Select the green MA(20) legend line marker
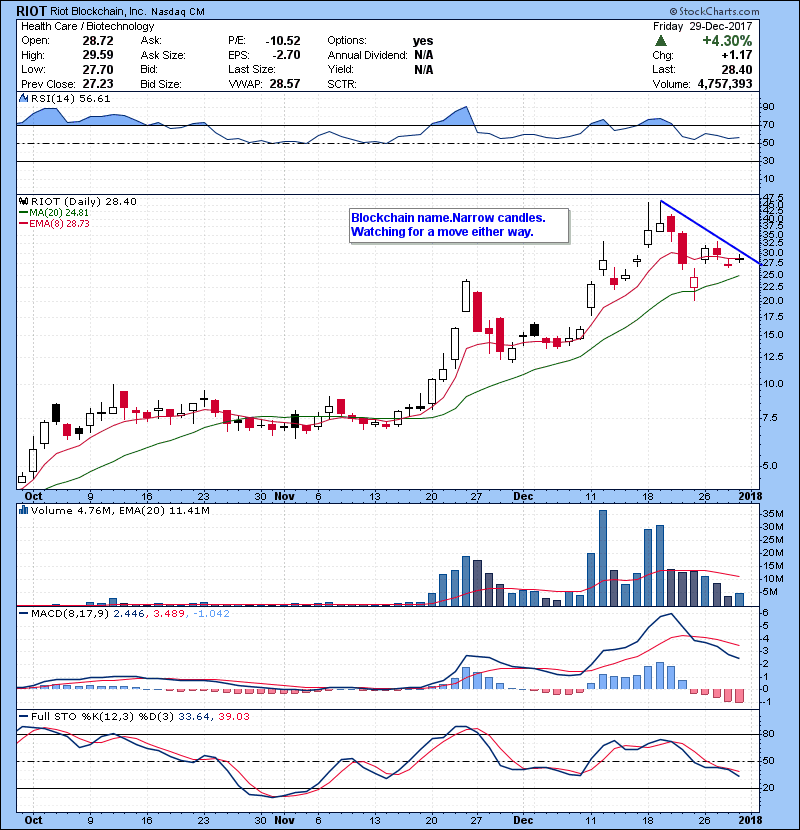The width and height of the screenshot is (800, 830). [23, 212]
